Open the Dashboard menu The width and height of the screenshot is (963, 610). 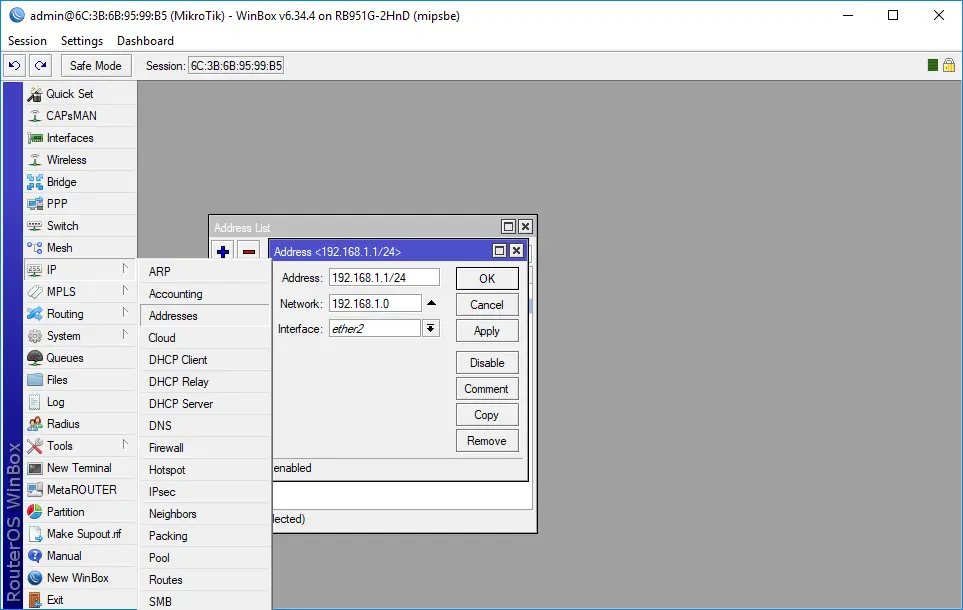(x=145, y=41)
